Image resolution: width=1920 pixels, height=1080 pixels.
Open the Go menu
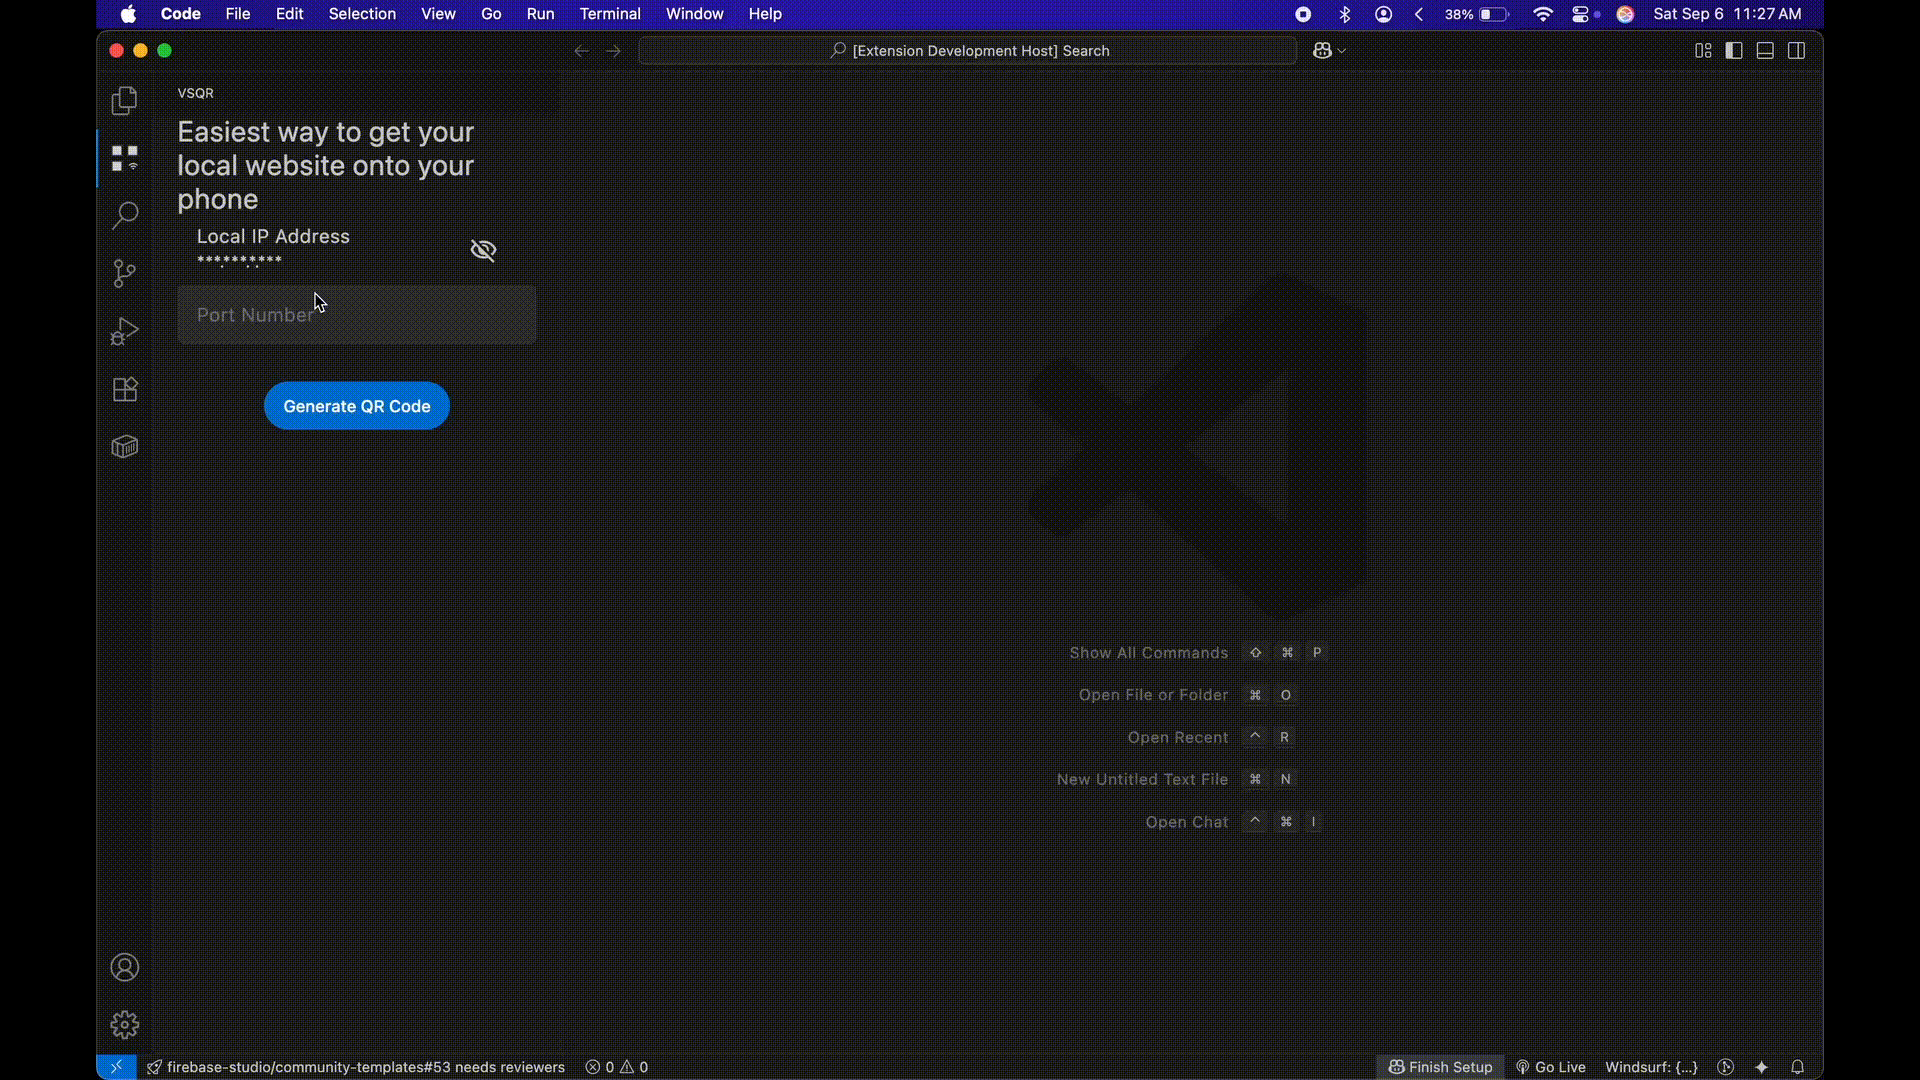point(491,14)
